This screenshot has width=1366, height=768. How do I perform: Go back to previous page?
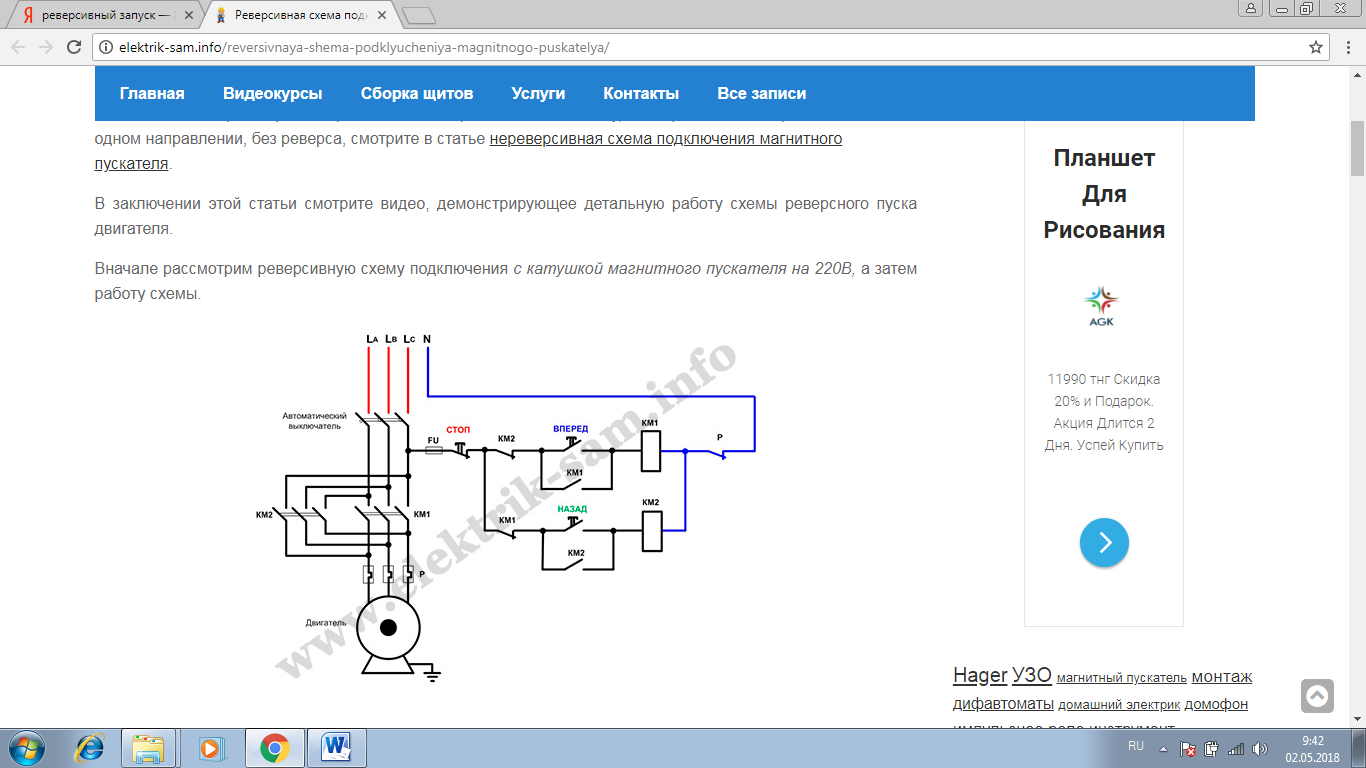(18, 47)
